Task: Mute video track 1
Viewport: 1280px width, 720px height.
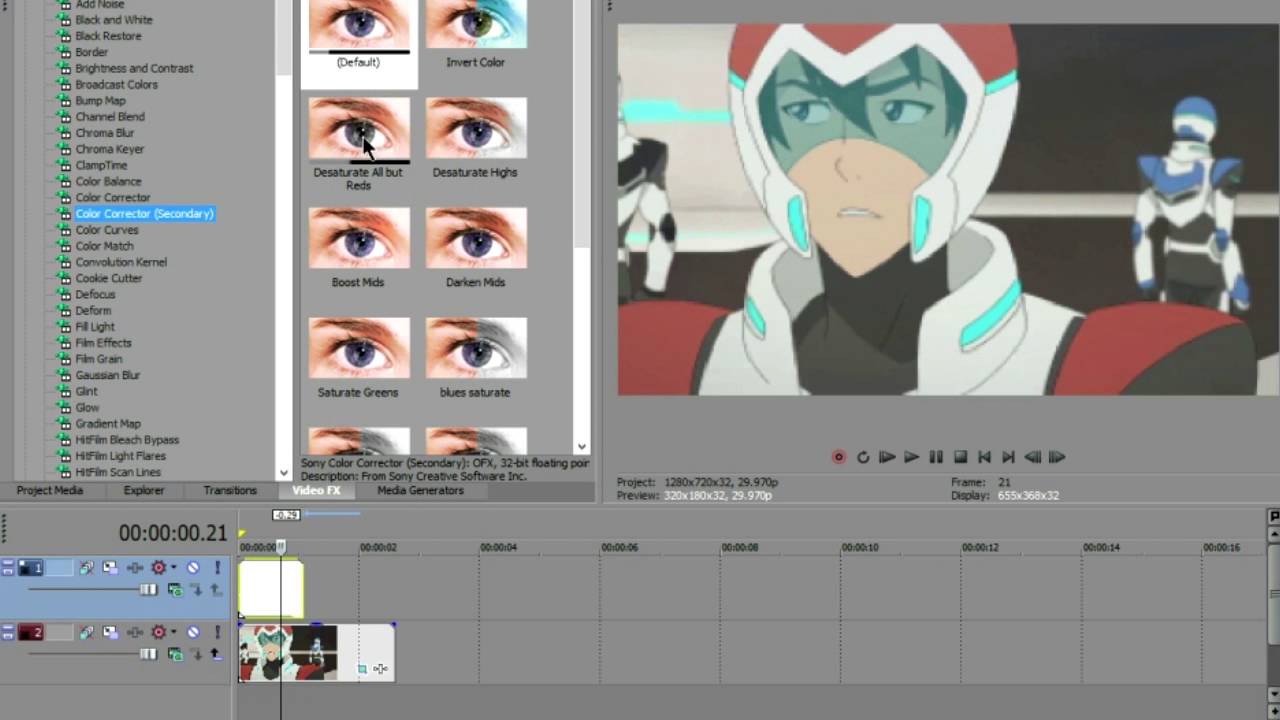Action: 193,568
